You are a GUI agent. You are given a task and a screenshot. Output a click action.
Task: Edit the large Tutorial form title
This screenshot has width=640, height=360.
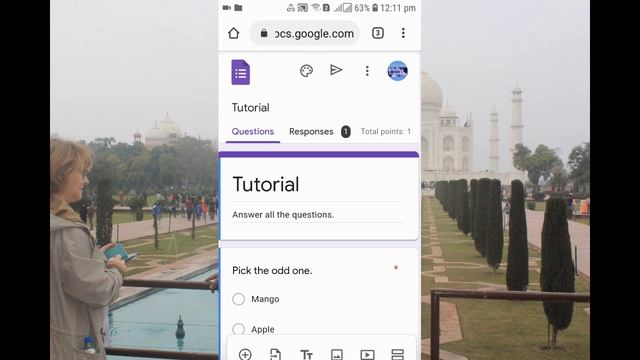tap(266, 184)
